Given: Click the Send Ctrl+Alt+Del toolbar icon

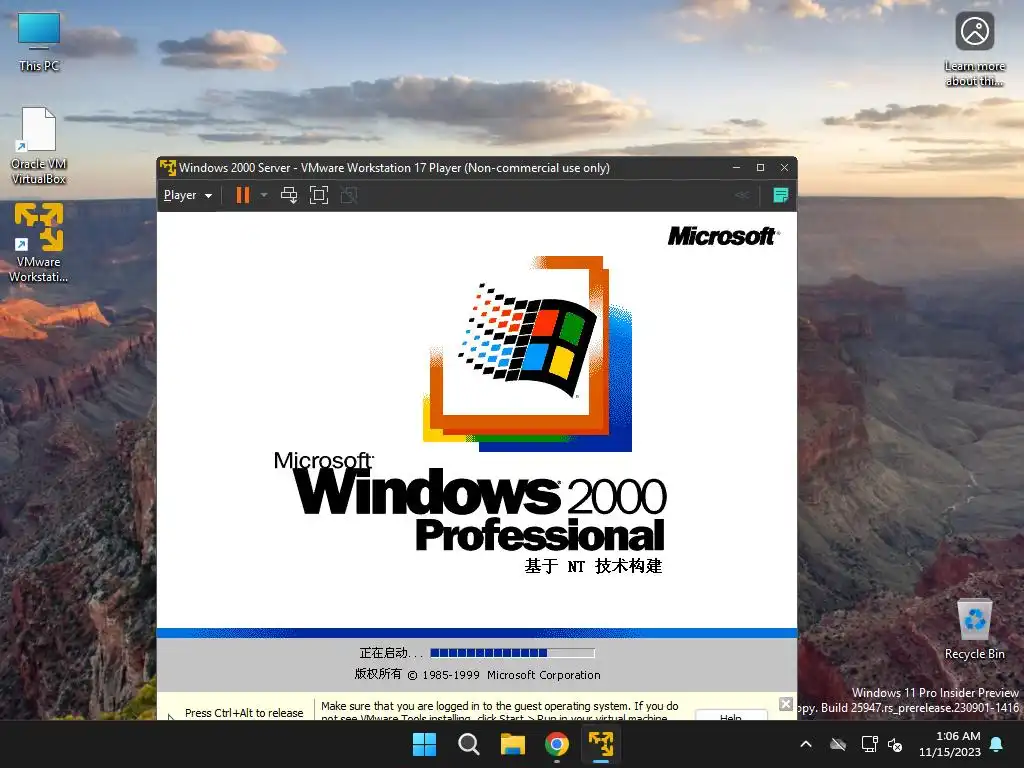Looking at the screenshot, I should (x=289, y=195).
